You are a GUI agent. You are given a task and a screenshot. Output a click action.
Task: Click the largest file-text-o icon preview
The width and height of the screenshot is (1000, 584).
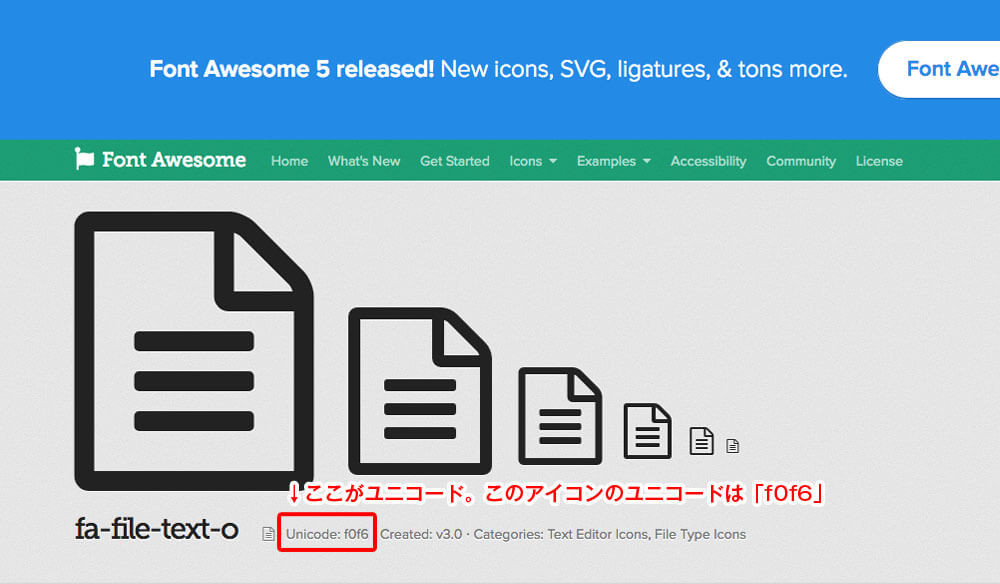coord(194,351)
